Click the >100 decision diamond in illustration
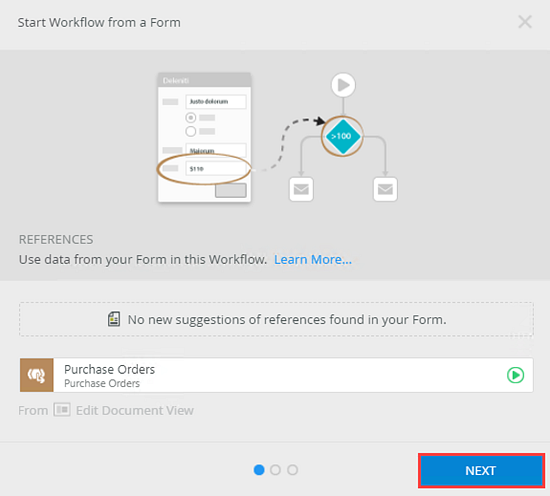This screenshot has height=496, width=550. coord(342,136)
